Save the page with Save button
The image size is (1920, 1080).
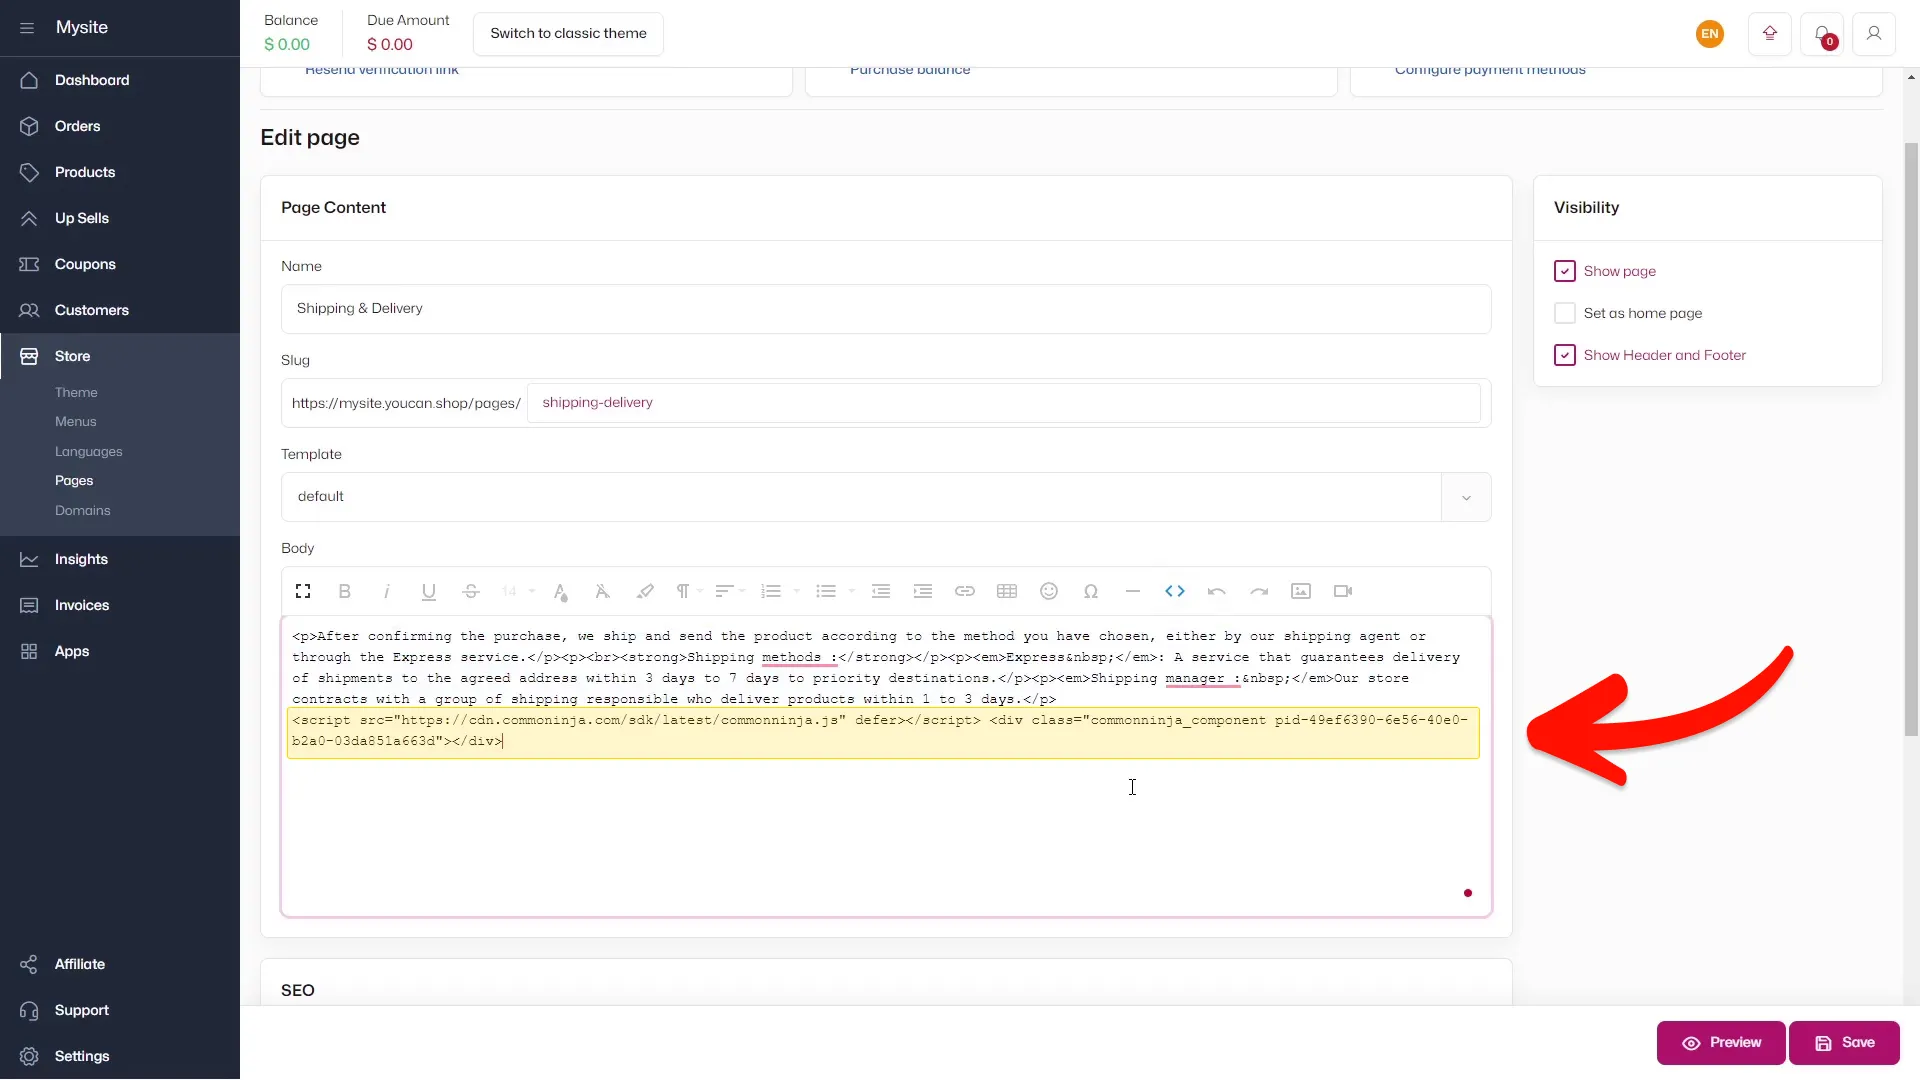point(1844,1043)
